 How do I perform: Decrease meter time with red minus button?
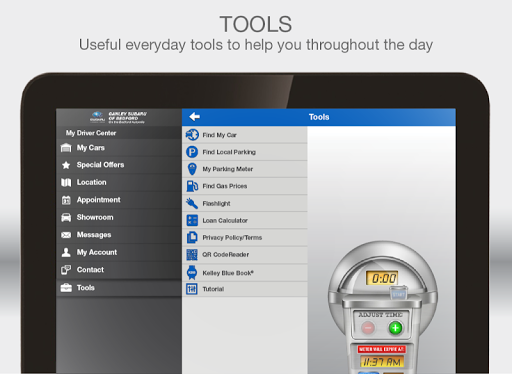coord(368,328)
